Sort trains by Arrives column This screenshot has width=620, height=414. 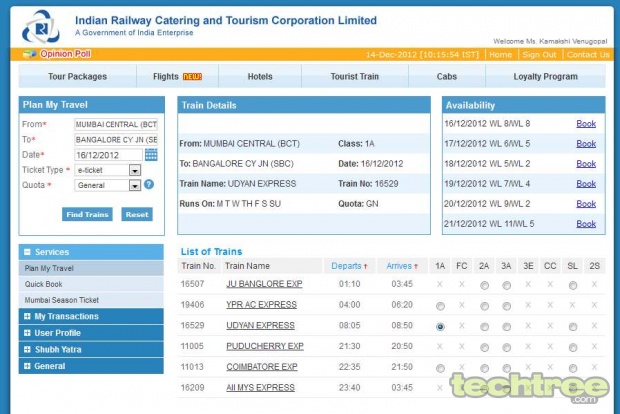402,266
